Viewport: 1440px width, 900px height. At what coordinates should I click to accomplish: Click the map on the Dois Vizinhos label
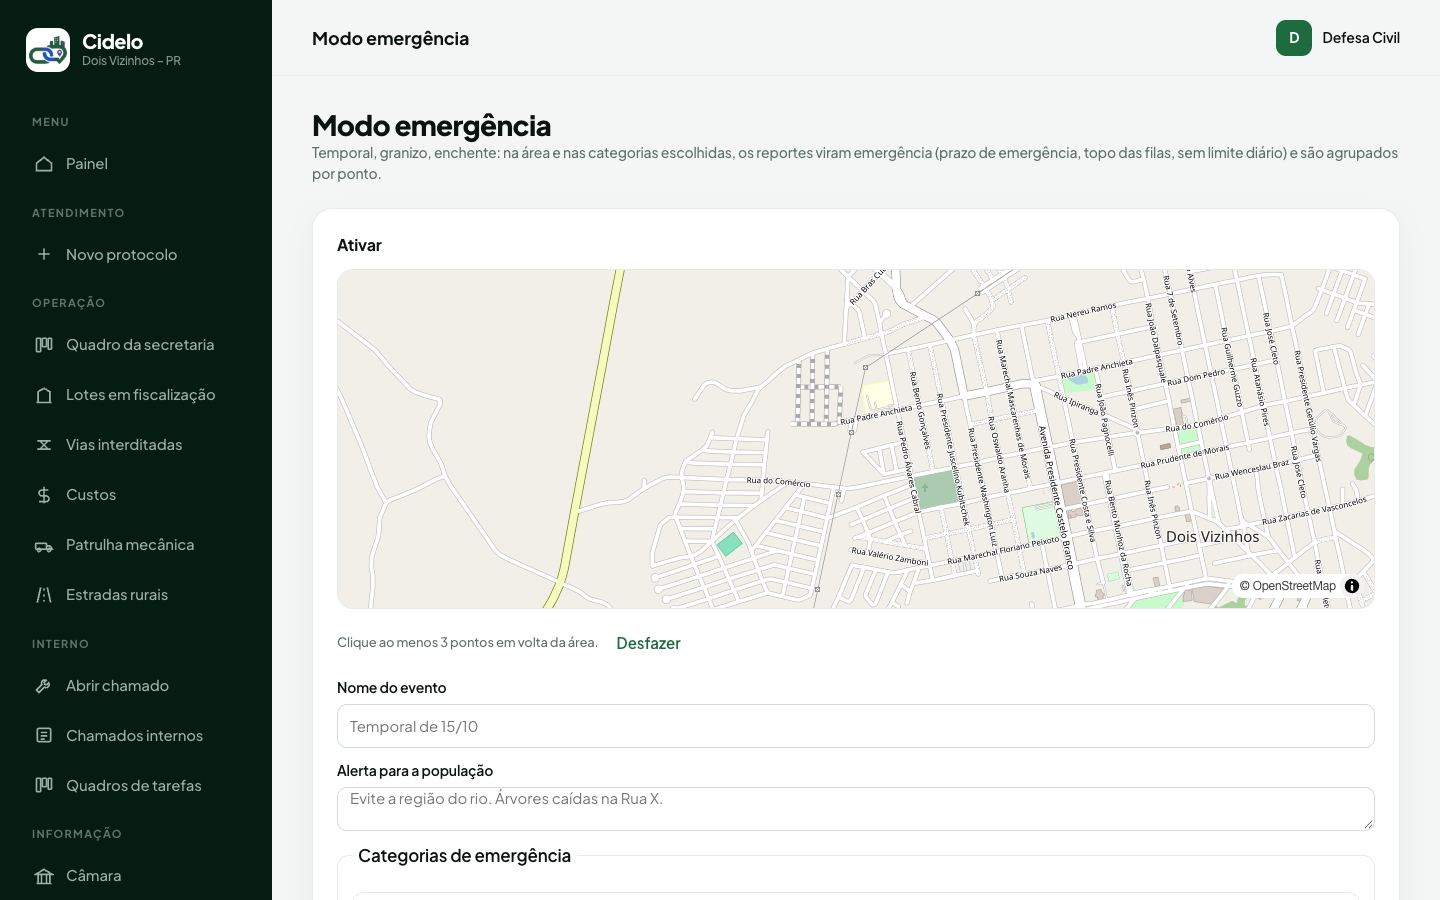point(1212,537)
